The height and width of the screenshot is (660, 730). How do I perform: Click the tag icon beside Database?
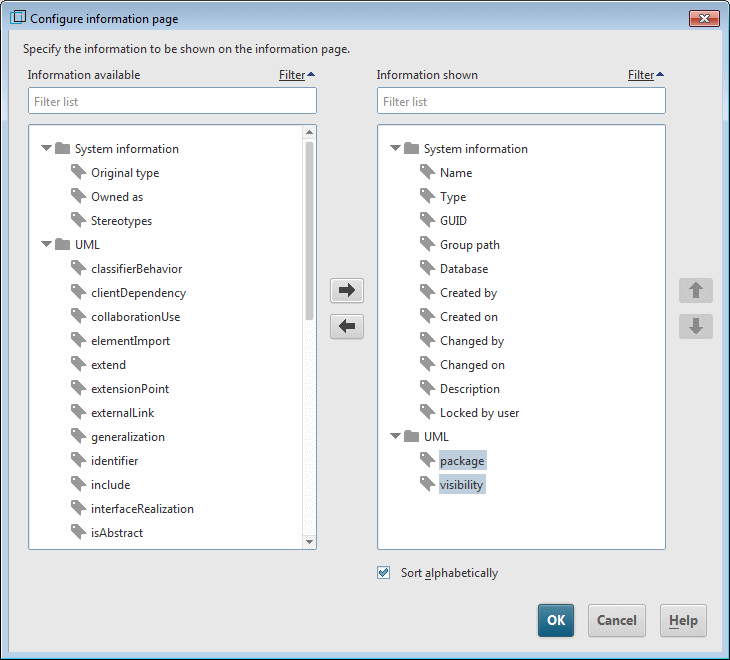[x=427, y=268]
